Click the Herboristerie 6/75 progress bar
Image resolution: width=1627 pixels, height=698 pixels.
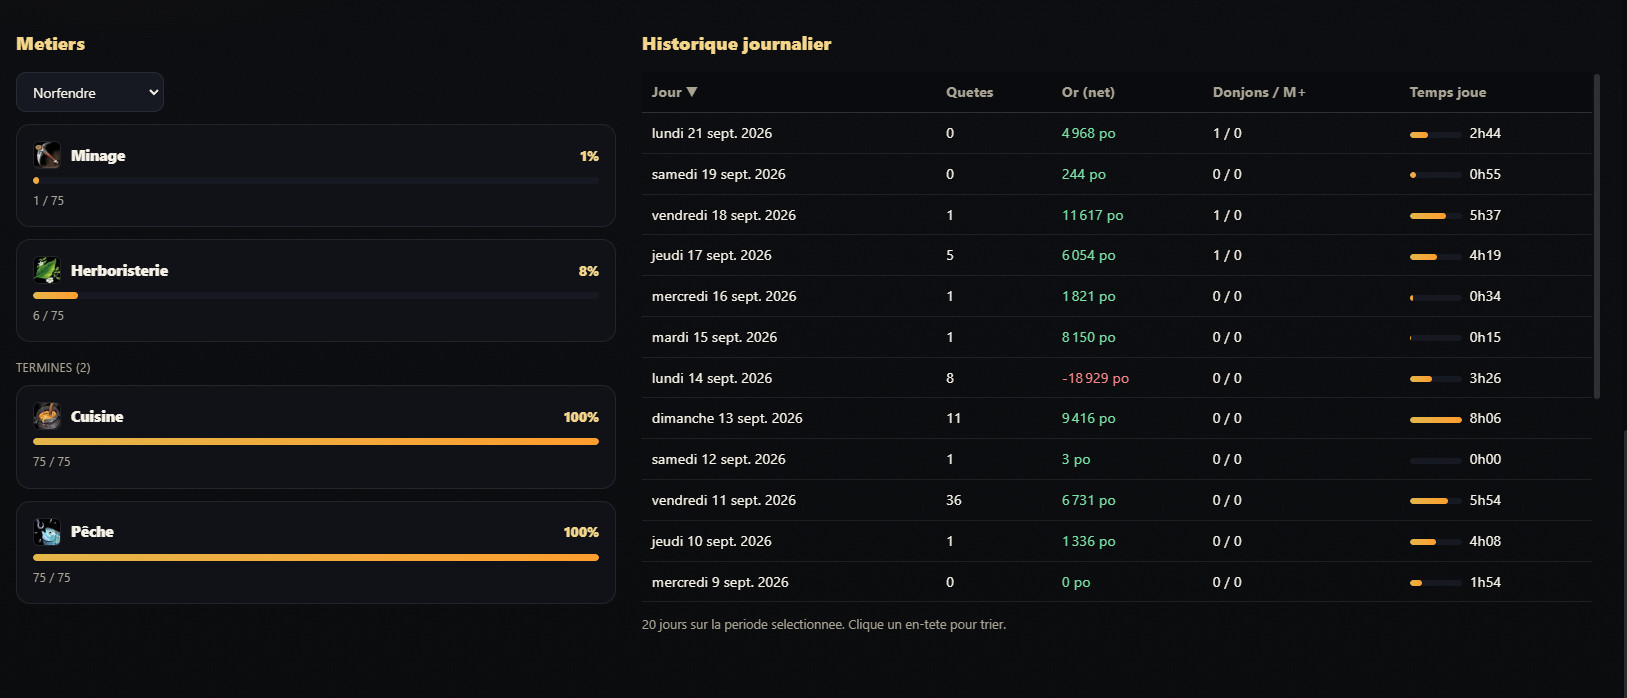coord(316,295)
